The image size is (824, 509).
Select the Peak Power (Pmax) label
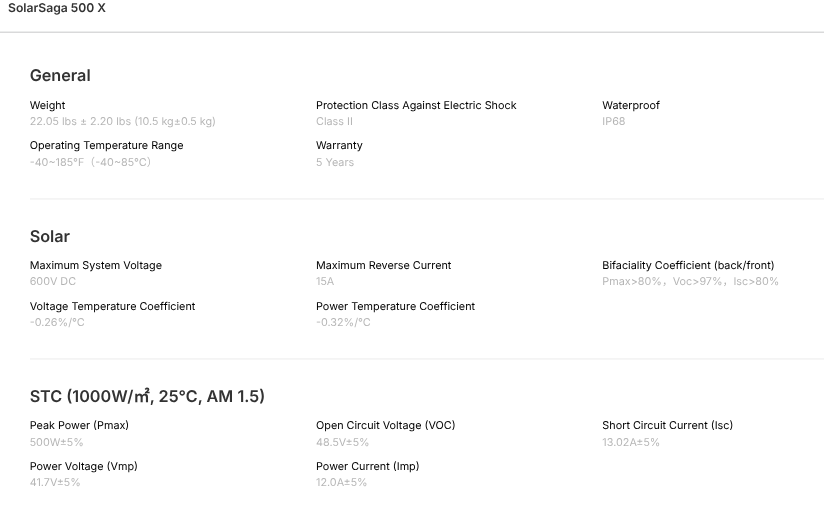point(79,425)
